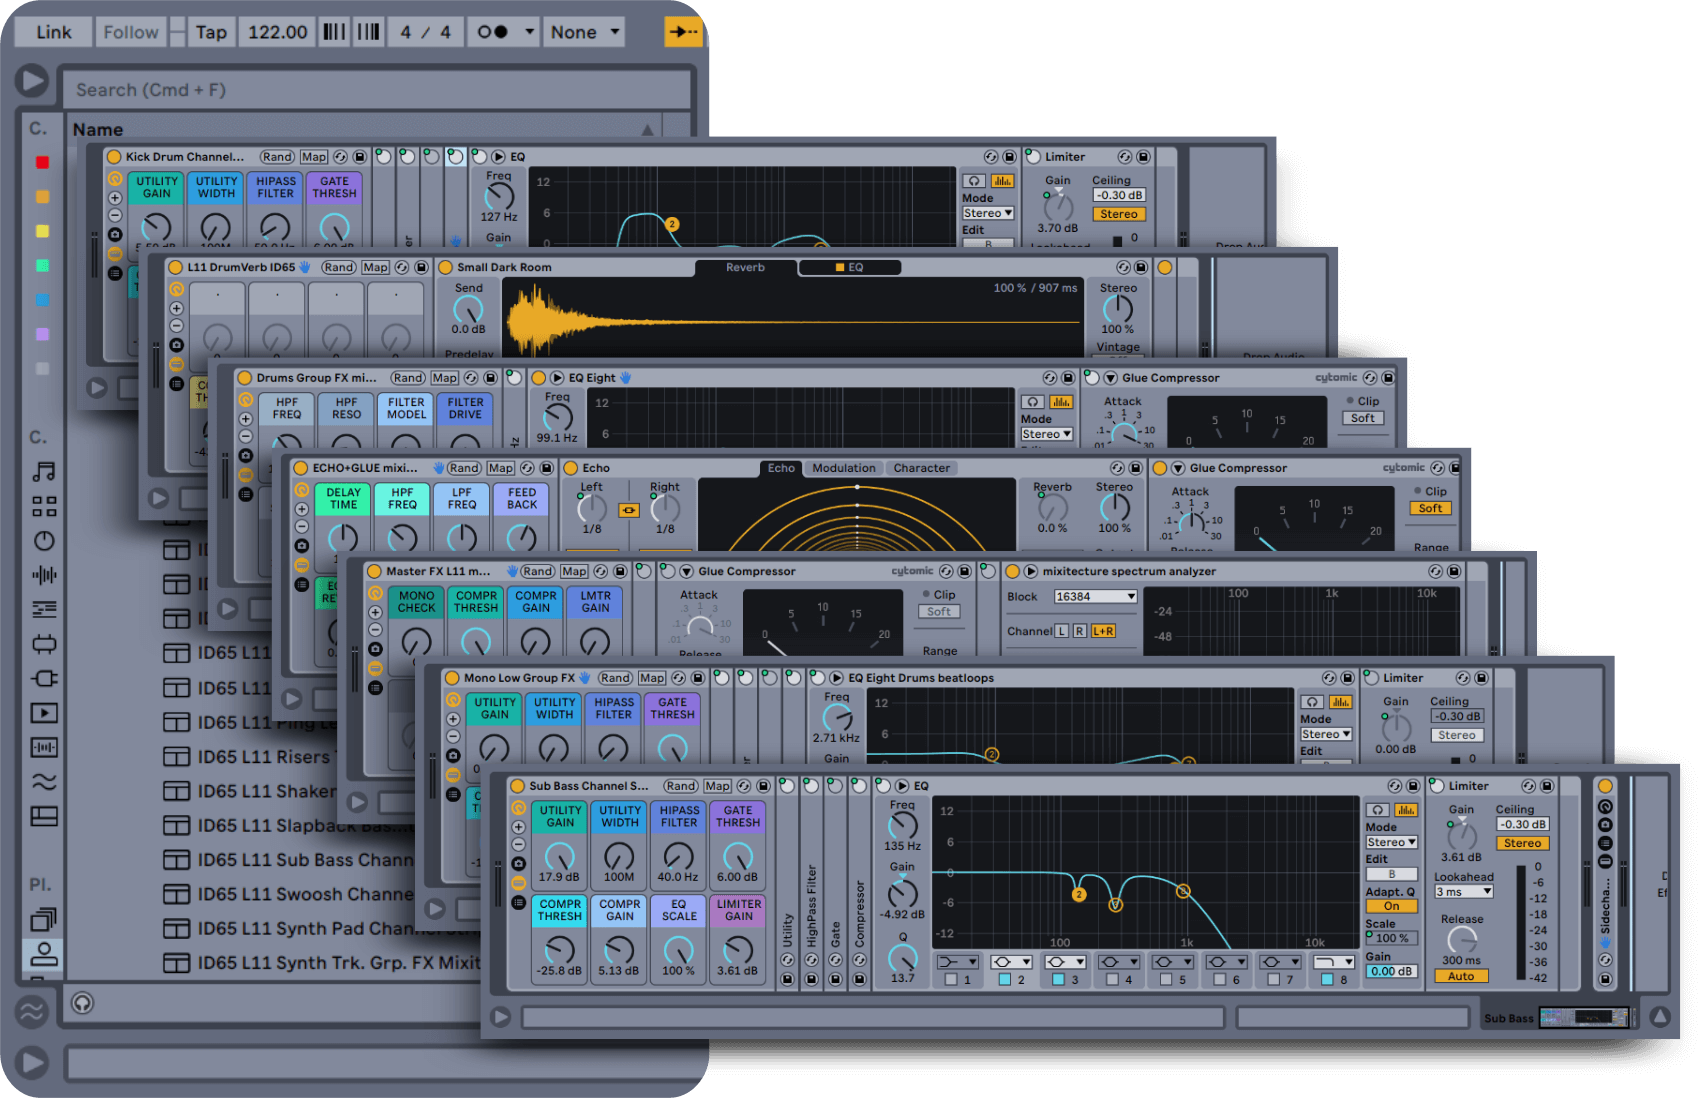The width and height of the screenshot is (1700, 1098).
Task: Select the blue color filter swatch
Action: tap(42, 300)
